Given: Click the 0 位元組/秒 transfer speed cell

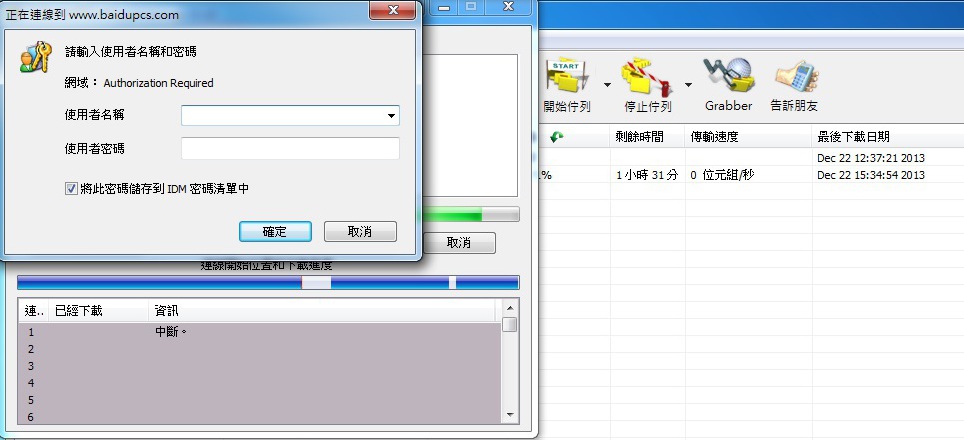Looking at the screenshot, I should tap(722, 175).
